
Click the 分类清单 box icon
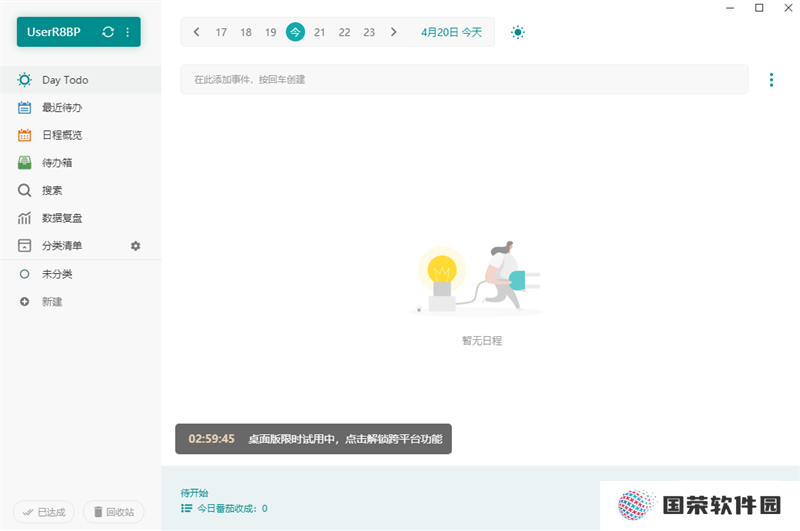24,245
